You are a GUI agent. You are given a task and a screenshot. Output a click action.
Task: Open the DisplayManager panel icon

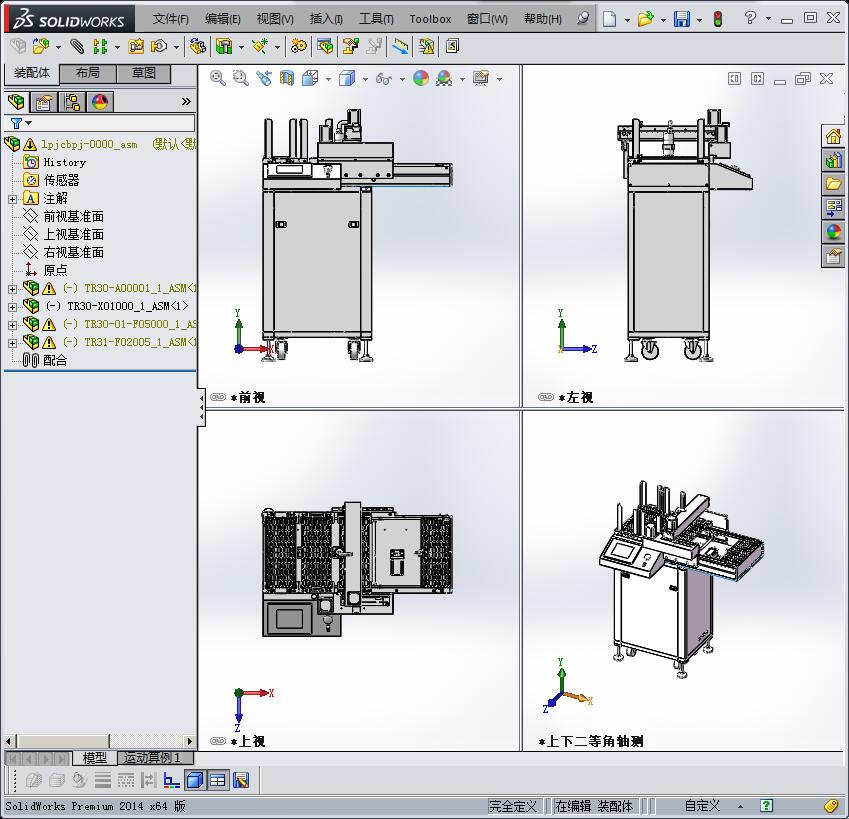[x=100, y=100]
